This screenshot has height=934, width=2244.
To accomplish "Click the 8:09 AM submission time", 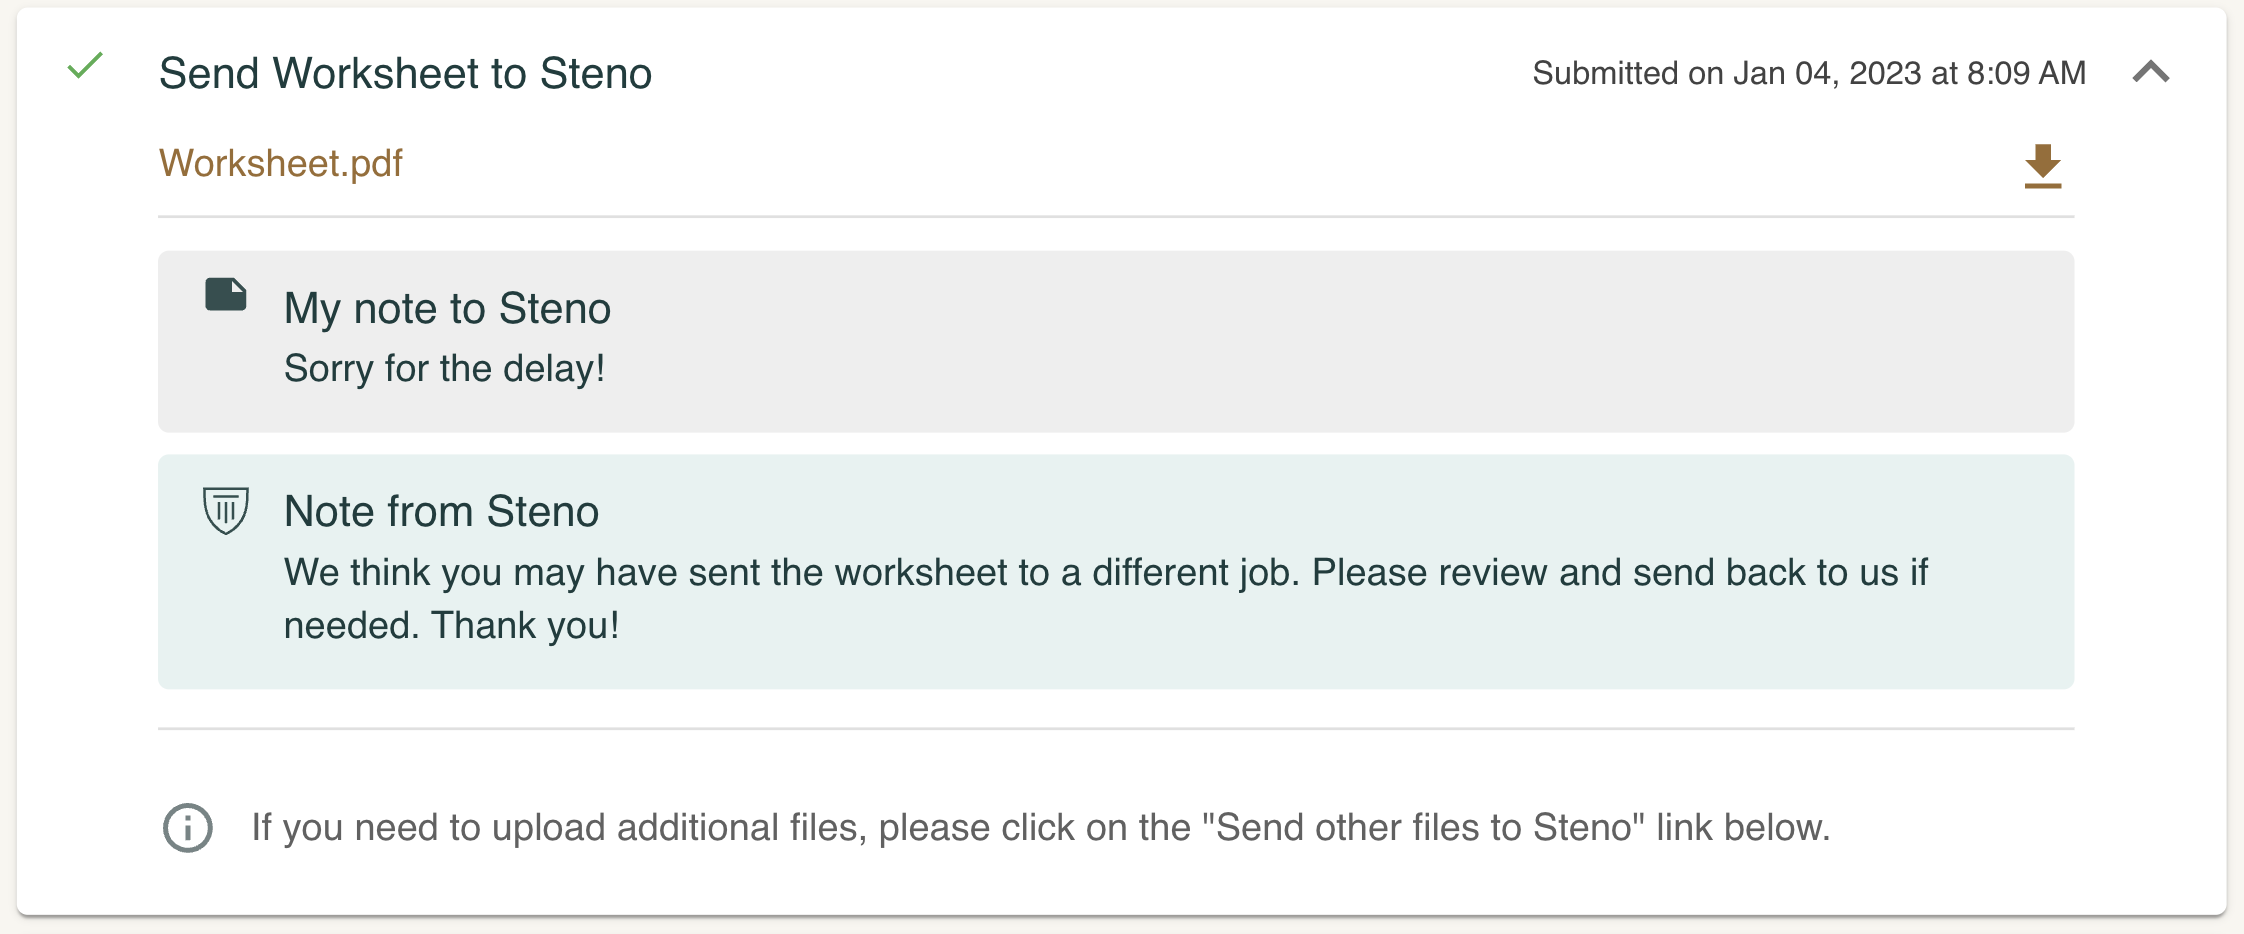I will [x=2026, y=73].
